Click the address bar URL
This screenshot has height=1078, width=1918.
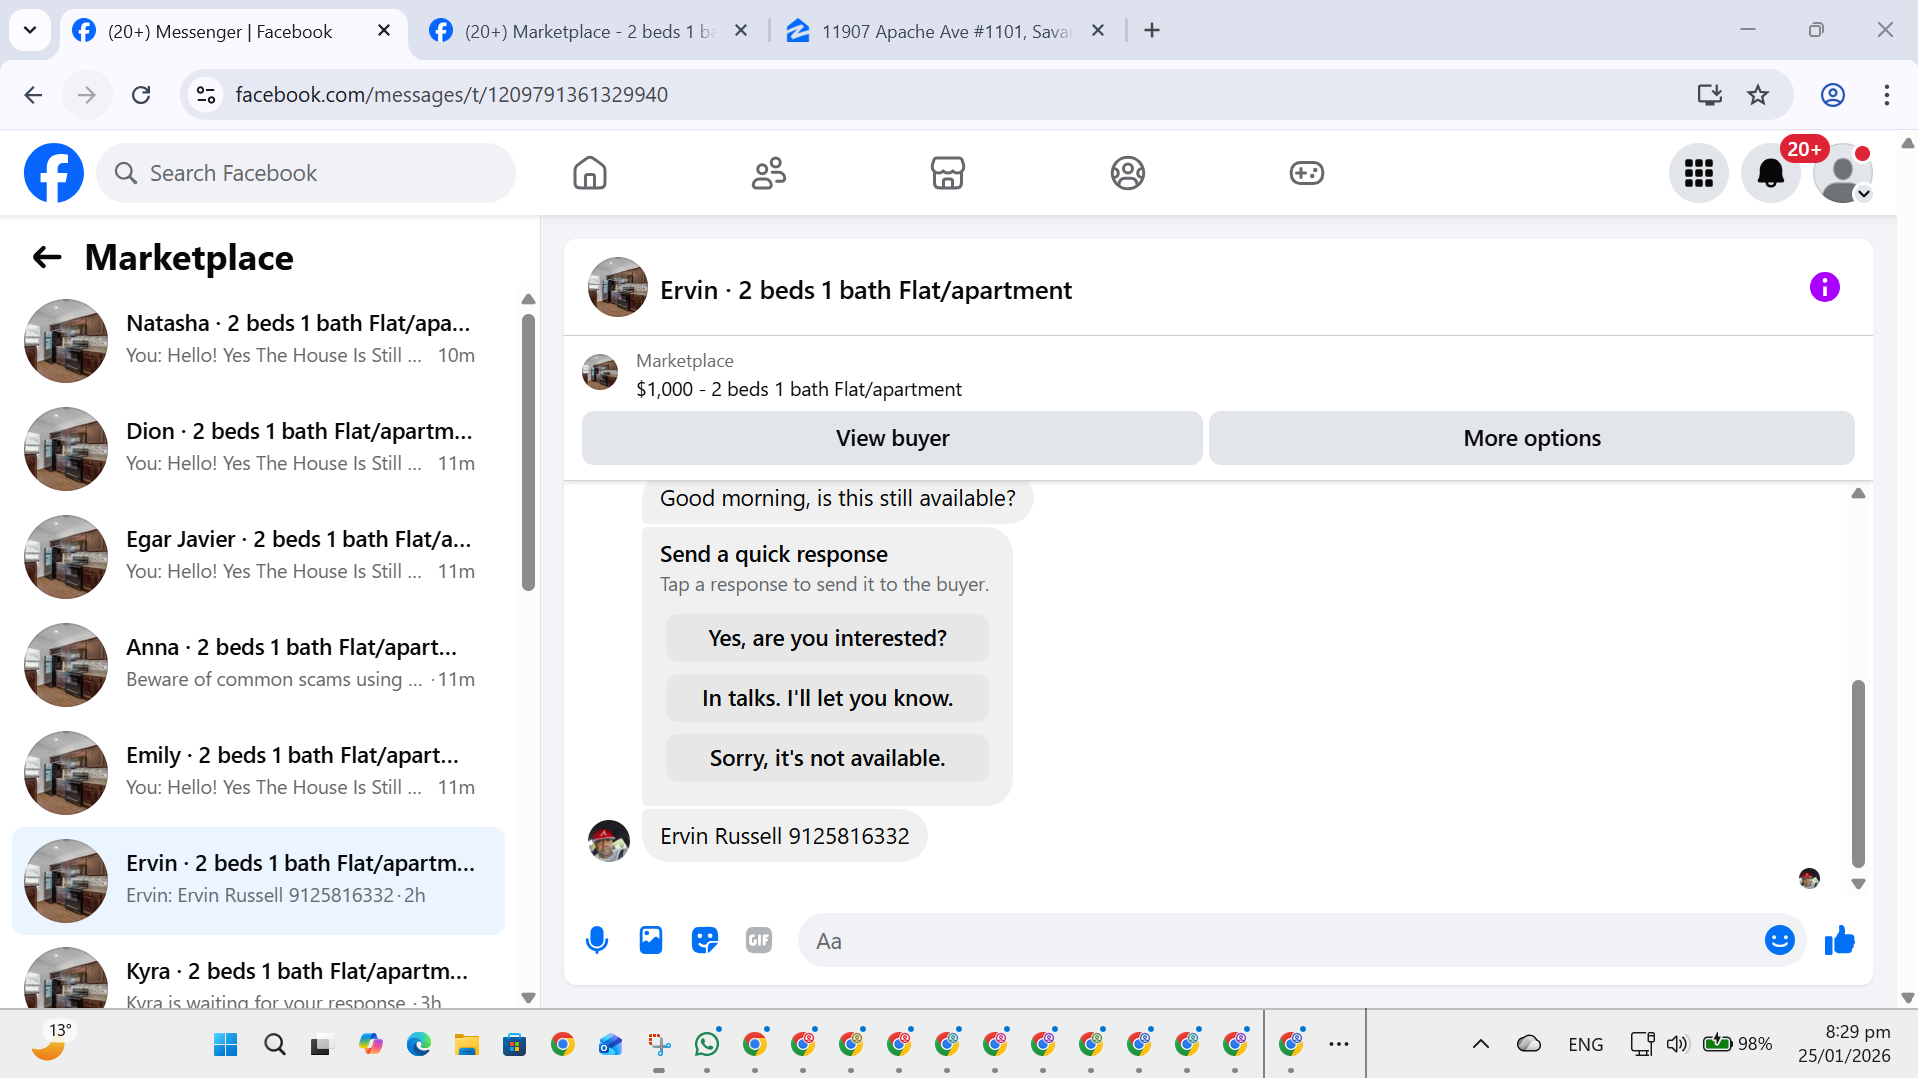pyautogui.click(x=451, y=95)
